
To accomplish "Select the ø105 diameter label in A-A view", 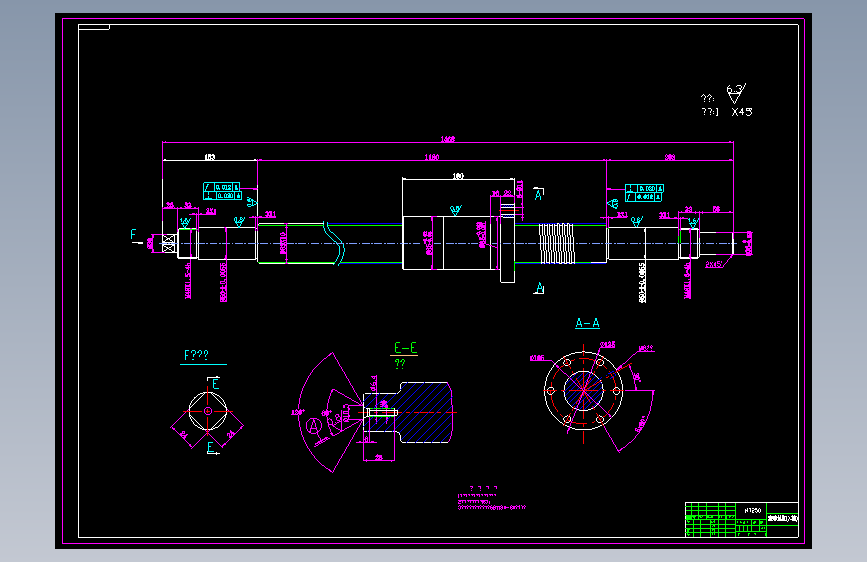I will coord(537,358).
